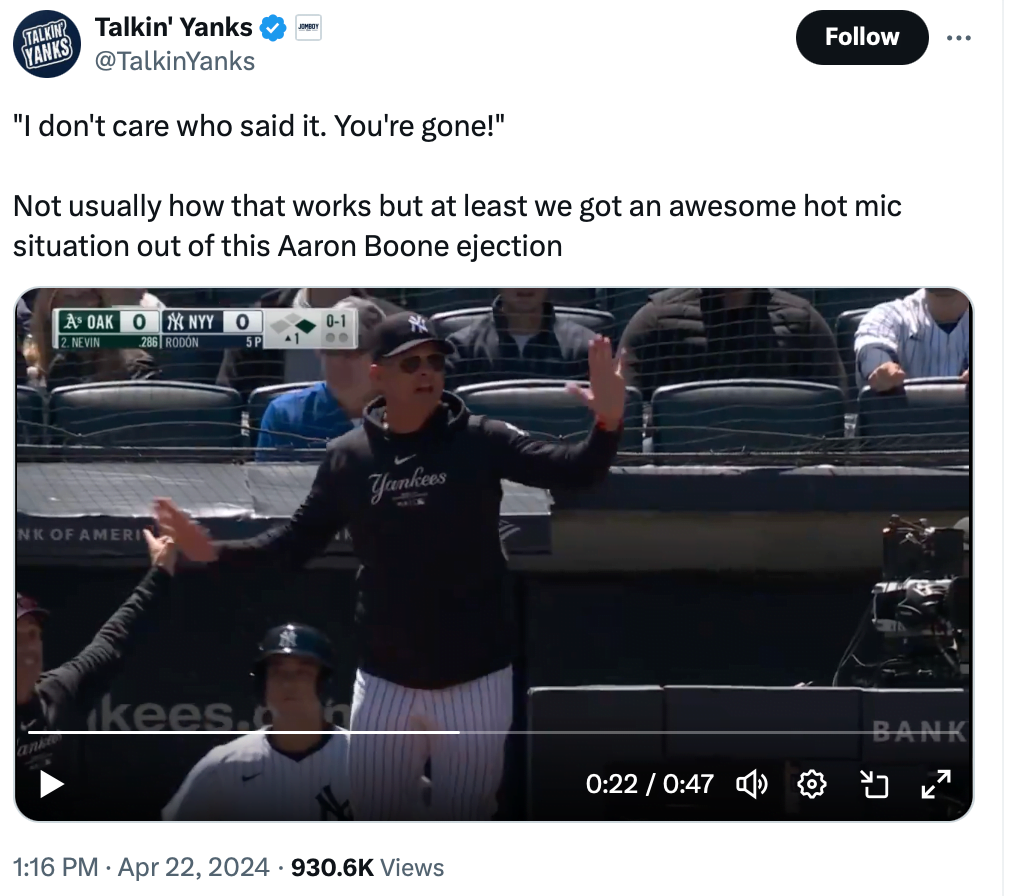The width and height of the screenshot is (1010, 896).
Task: Click the @TalkinYanks handle
Action: [175, 61]
